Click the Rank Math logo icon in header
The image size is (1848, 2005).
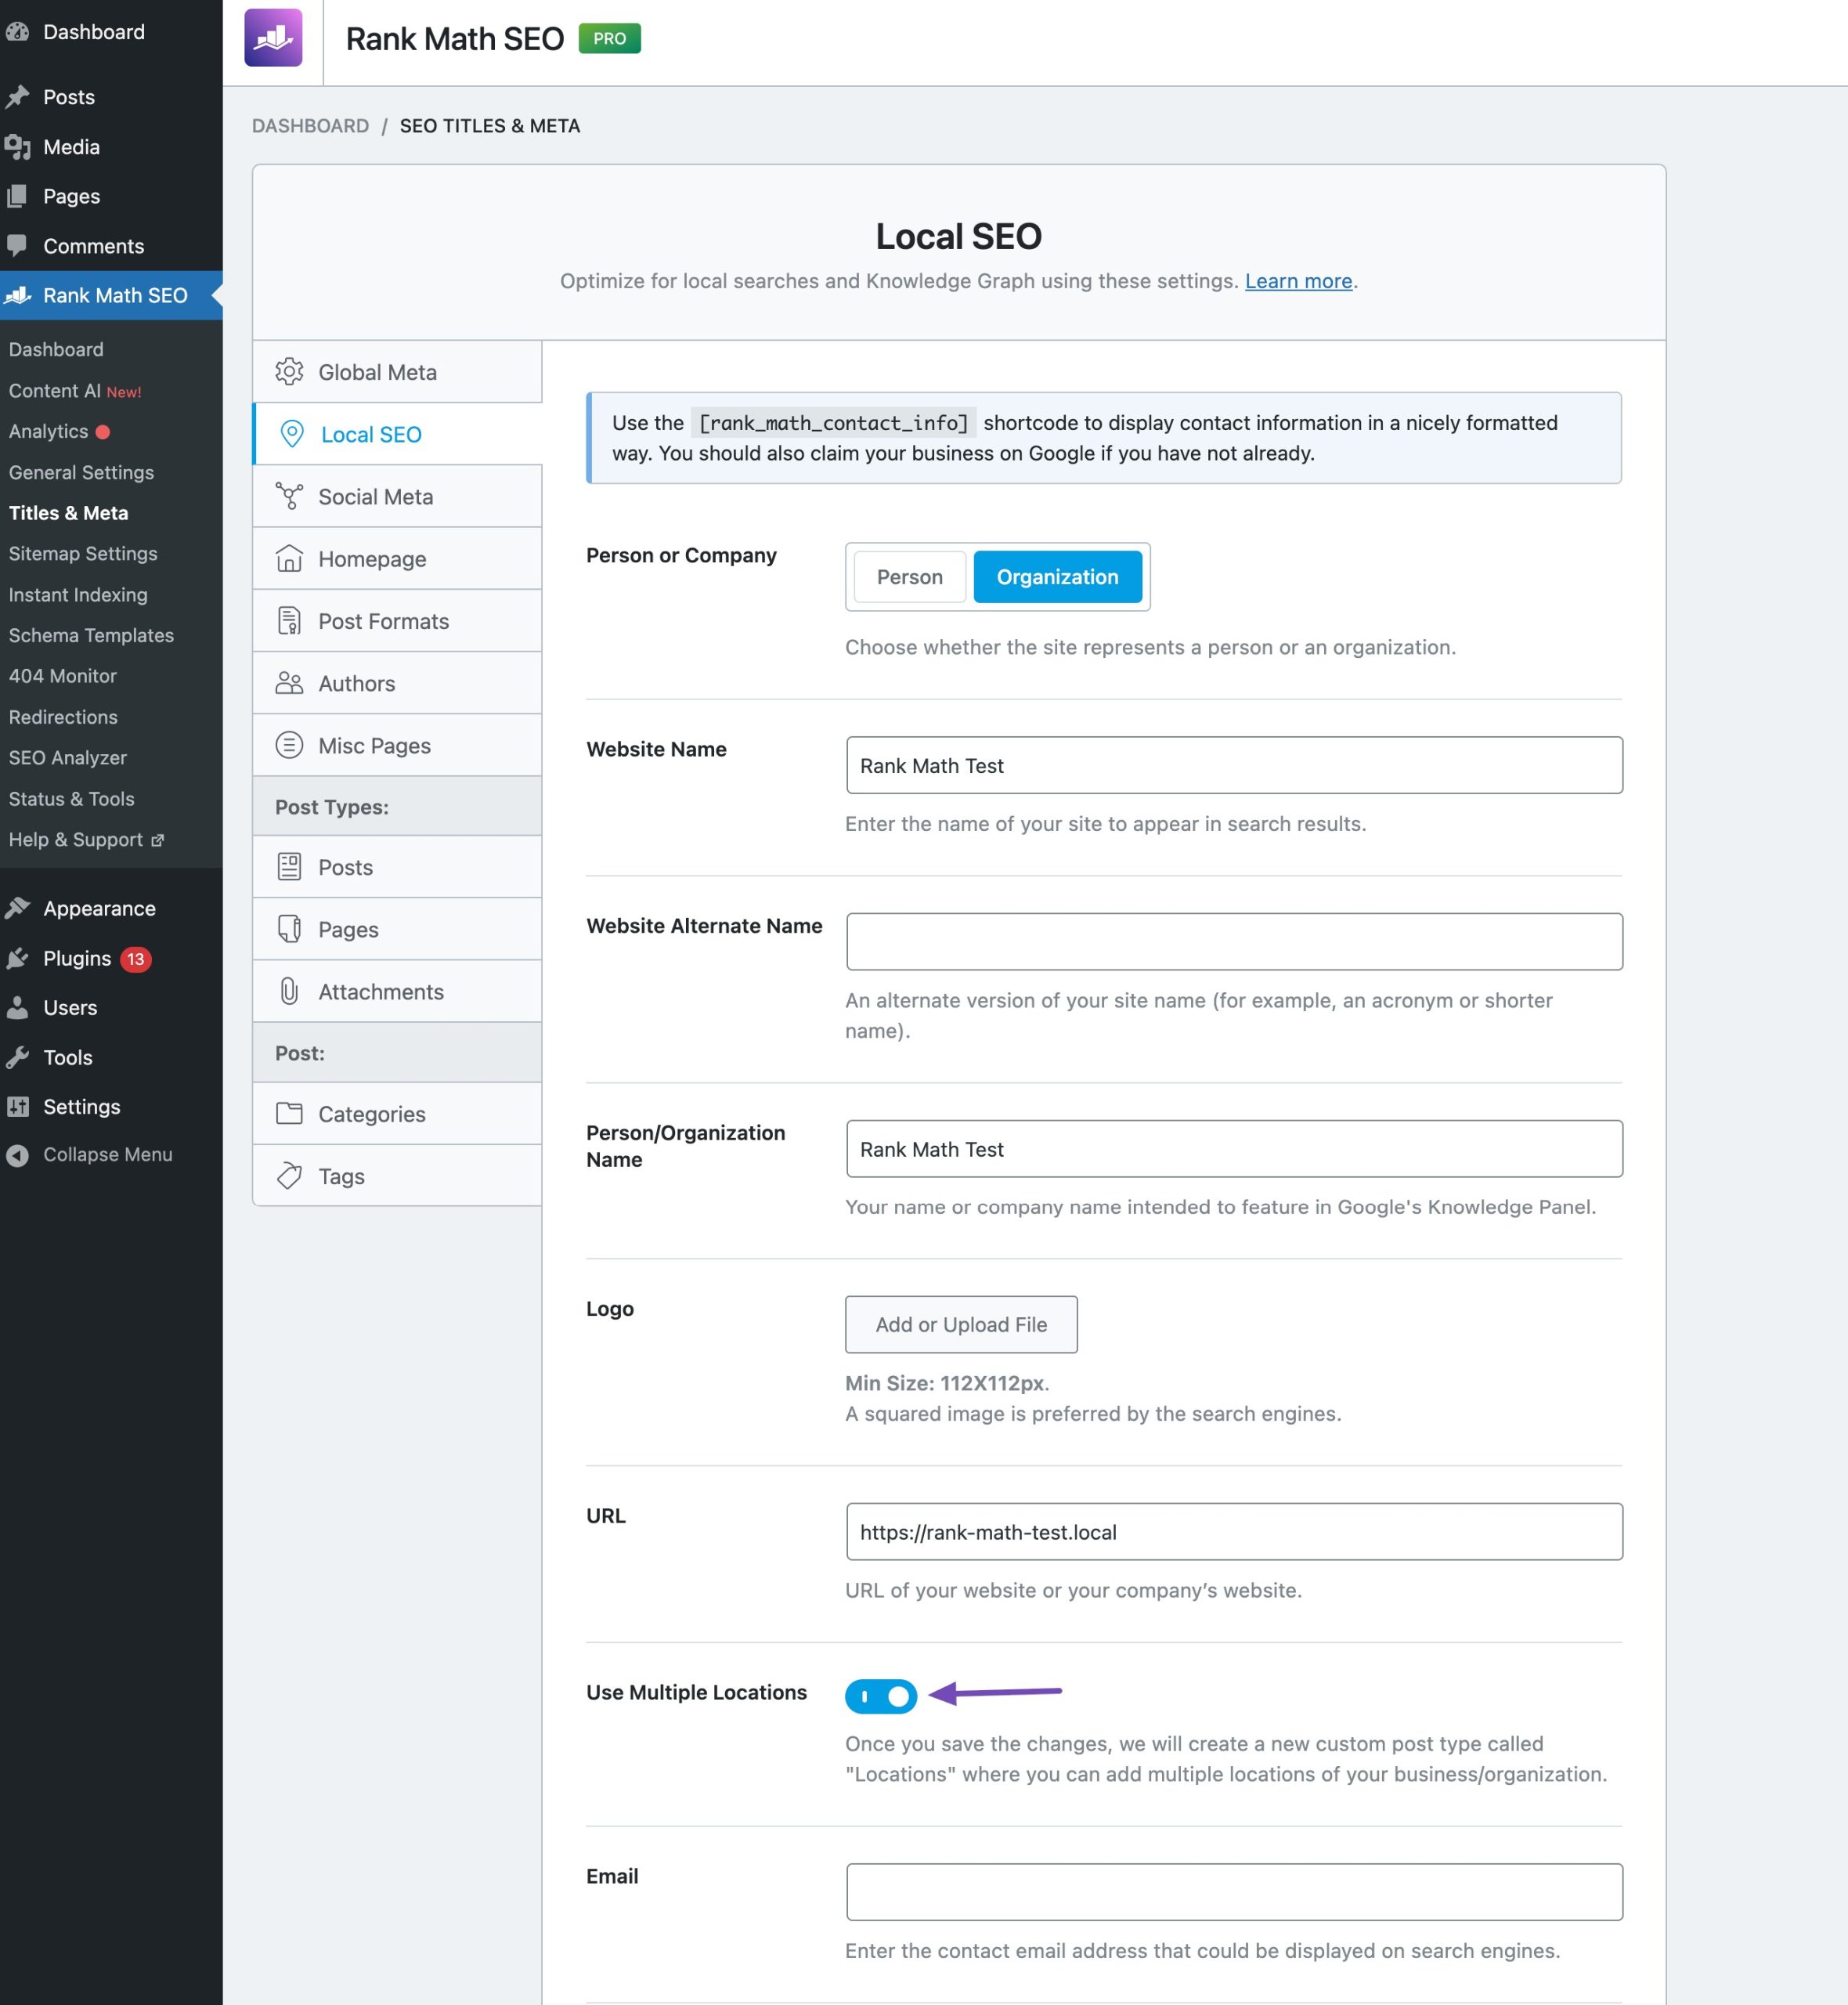[273, 38]
